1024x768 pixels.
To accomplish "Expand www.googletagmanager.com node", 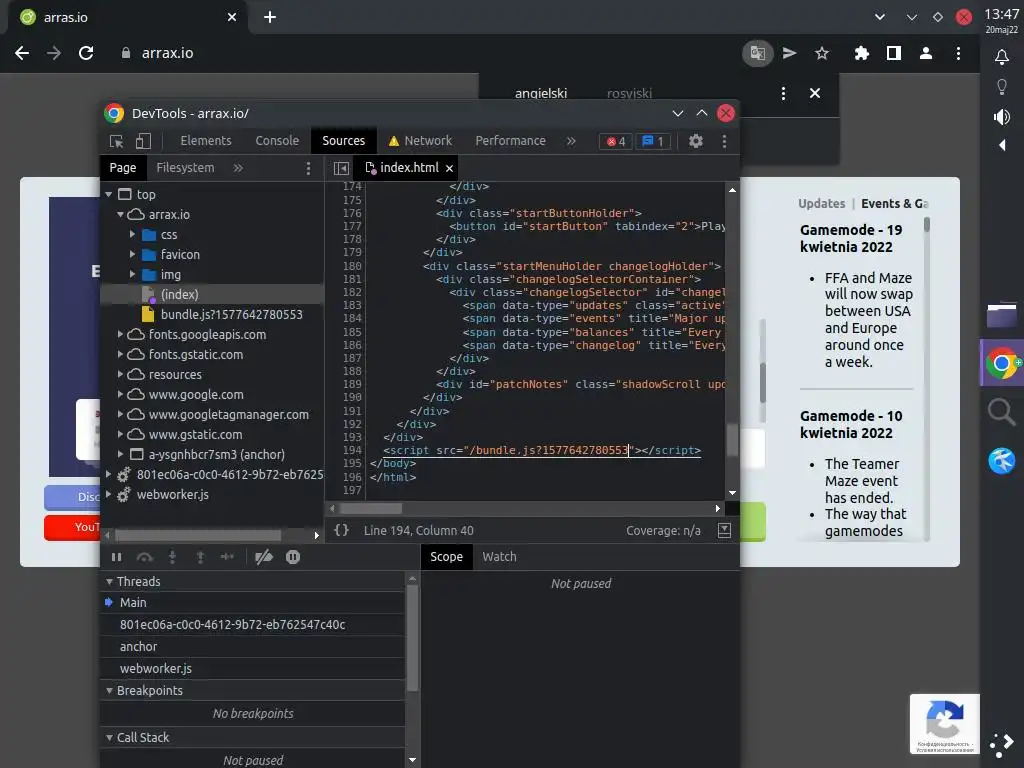I will 120,415.
